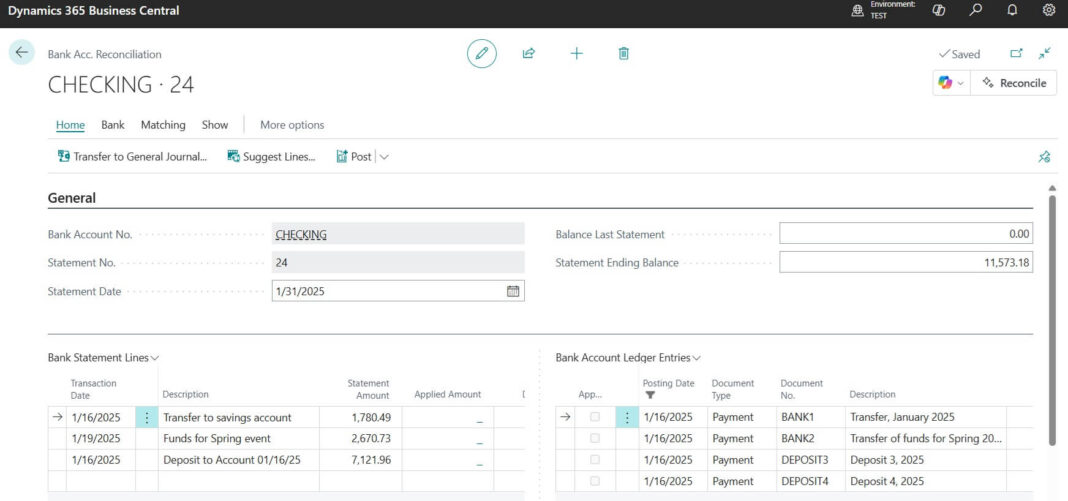Expand the Bank Statement Lines menu
The image size is (1068, 501).
pyautogui.click(x=155, y=357)
